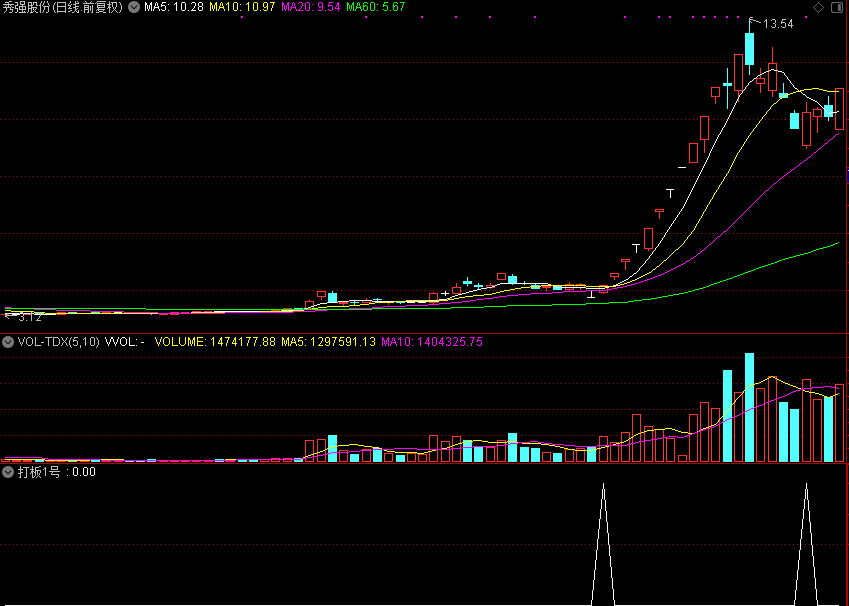Click the 3.12 low price marker

30,317
